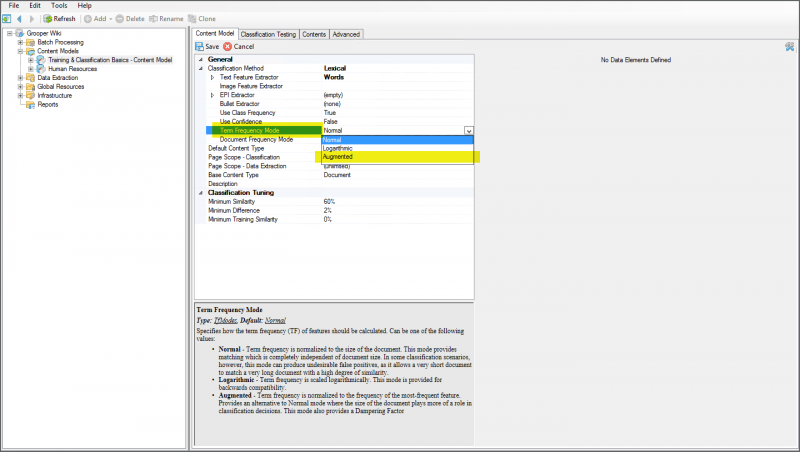Switch to the Content Model tab
Image resolution: width=800 pixels, height=452 pixels.
click(x=215, y=34)
